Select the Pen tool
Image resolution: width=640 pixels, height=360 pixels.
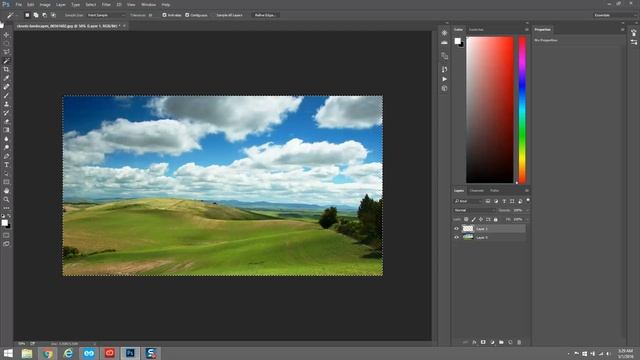[x=6, y=156]
